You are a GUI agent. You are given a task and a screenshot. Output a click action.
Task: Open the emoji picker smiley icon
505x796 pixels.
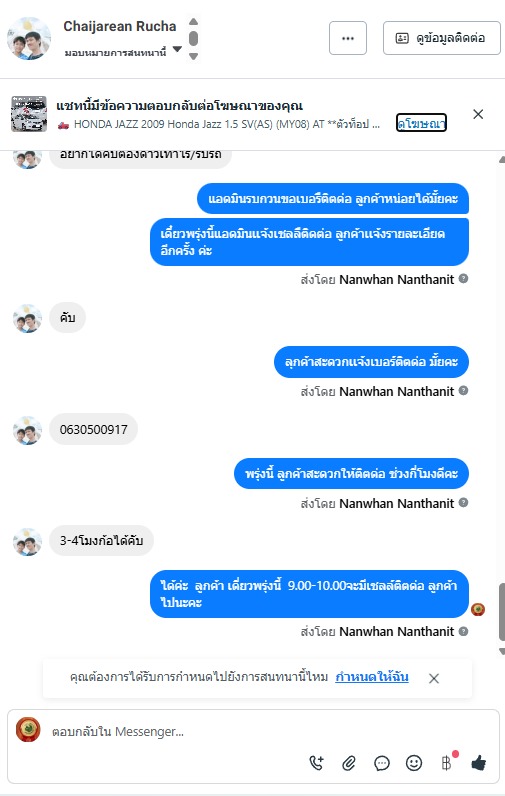click(414, 762)
